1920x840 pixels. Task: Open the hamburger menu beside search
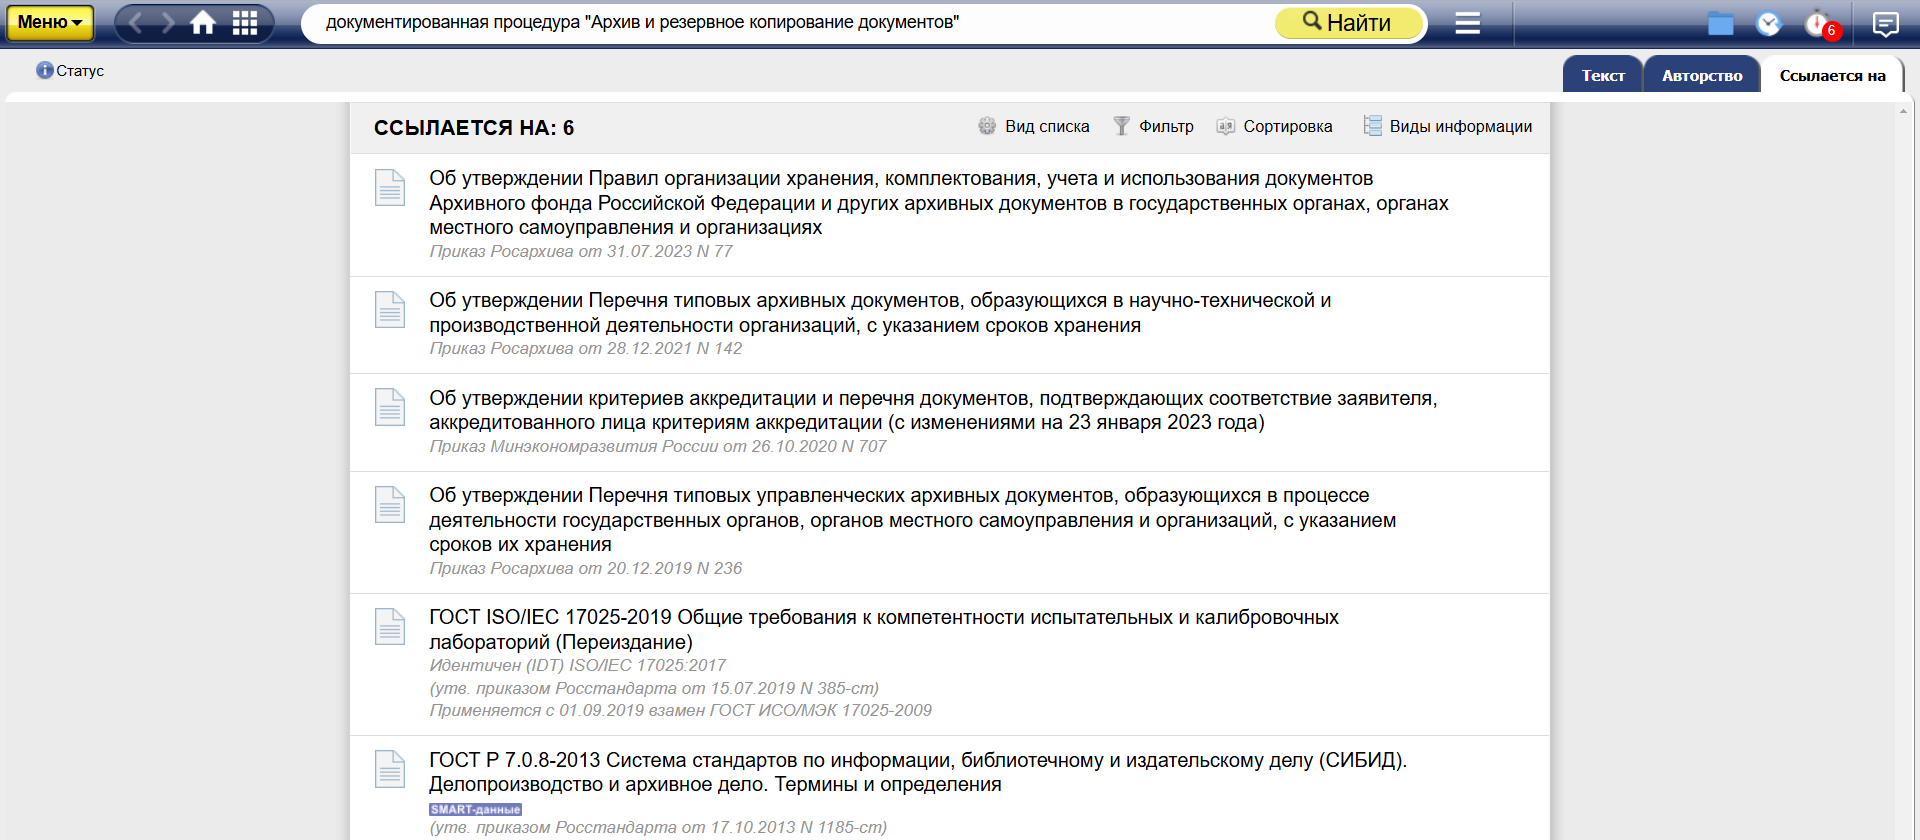coord(1467,23)
